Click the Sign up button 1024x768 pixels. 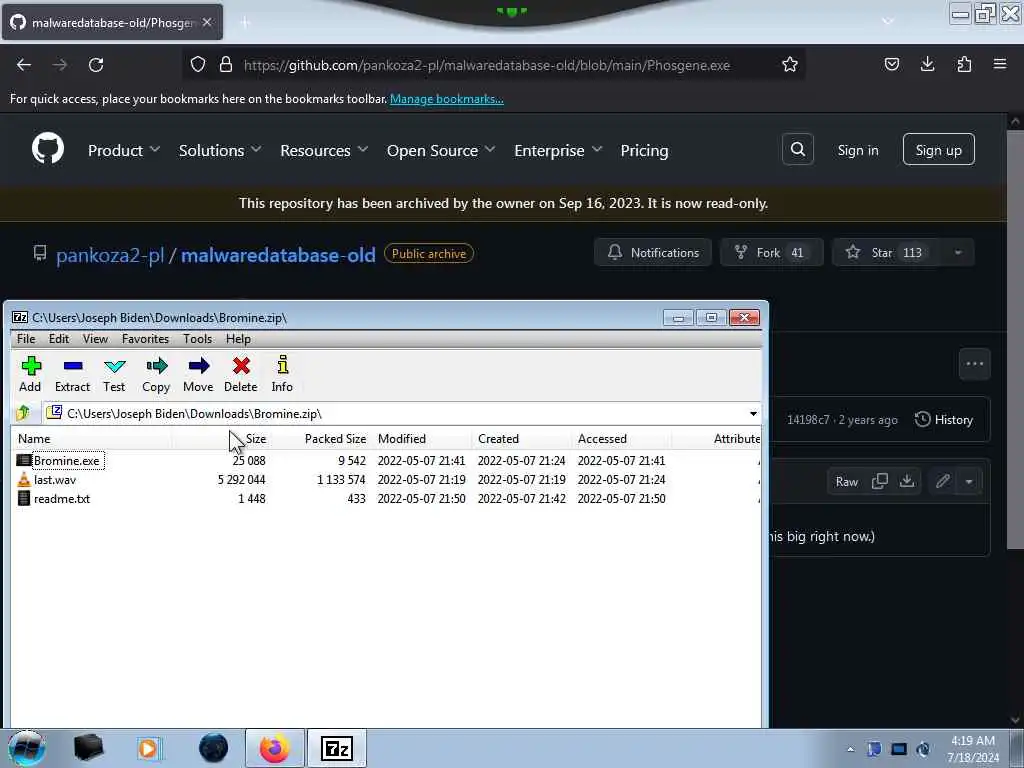click(x=938, y=150)
